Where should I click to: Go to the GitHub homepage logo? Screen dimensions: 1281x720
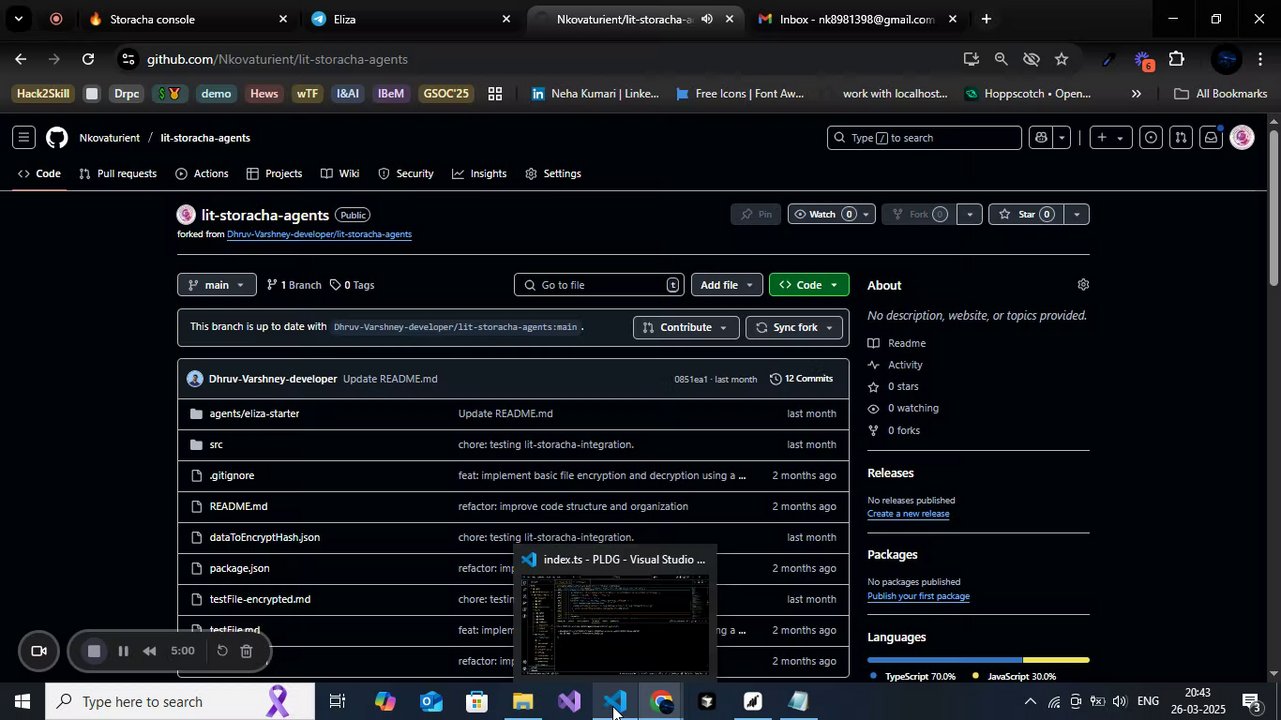click(x=57, y=138)
